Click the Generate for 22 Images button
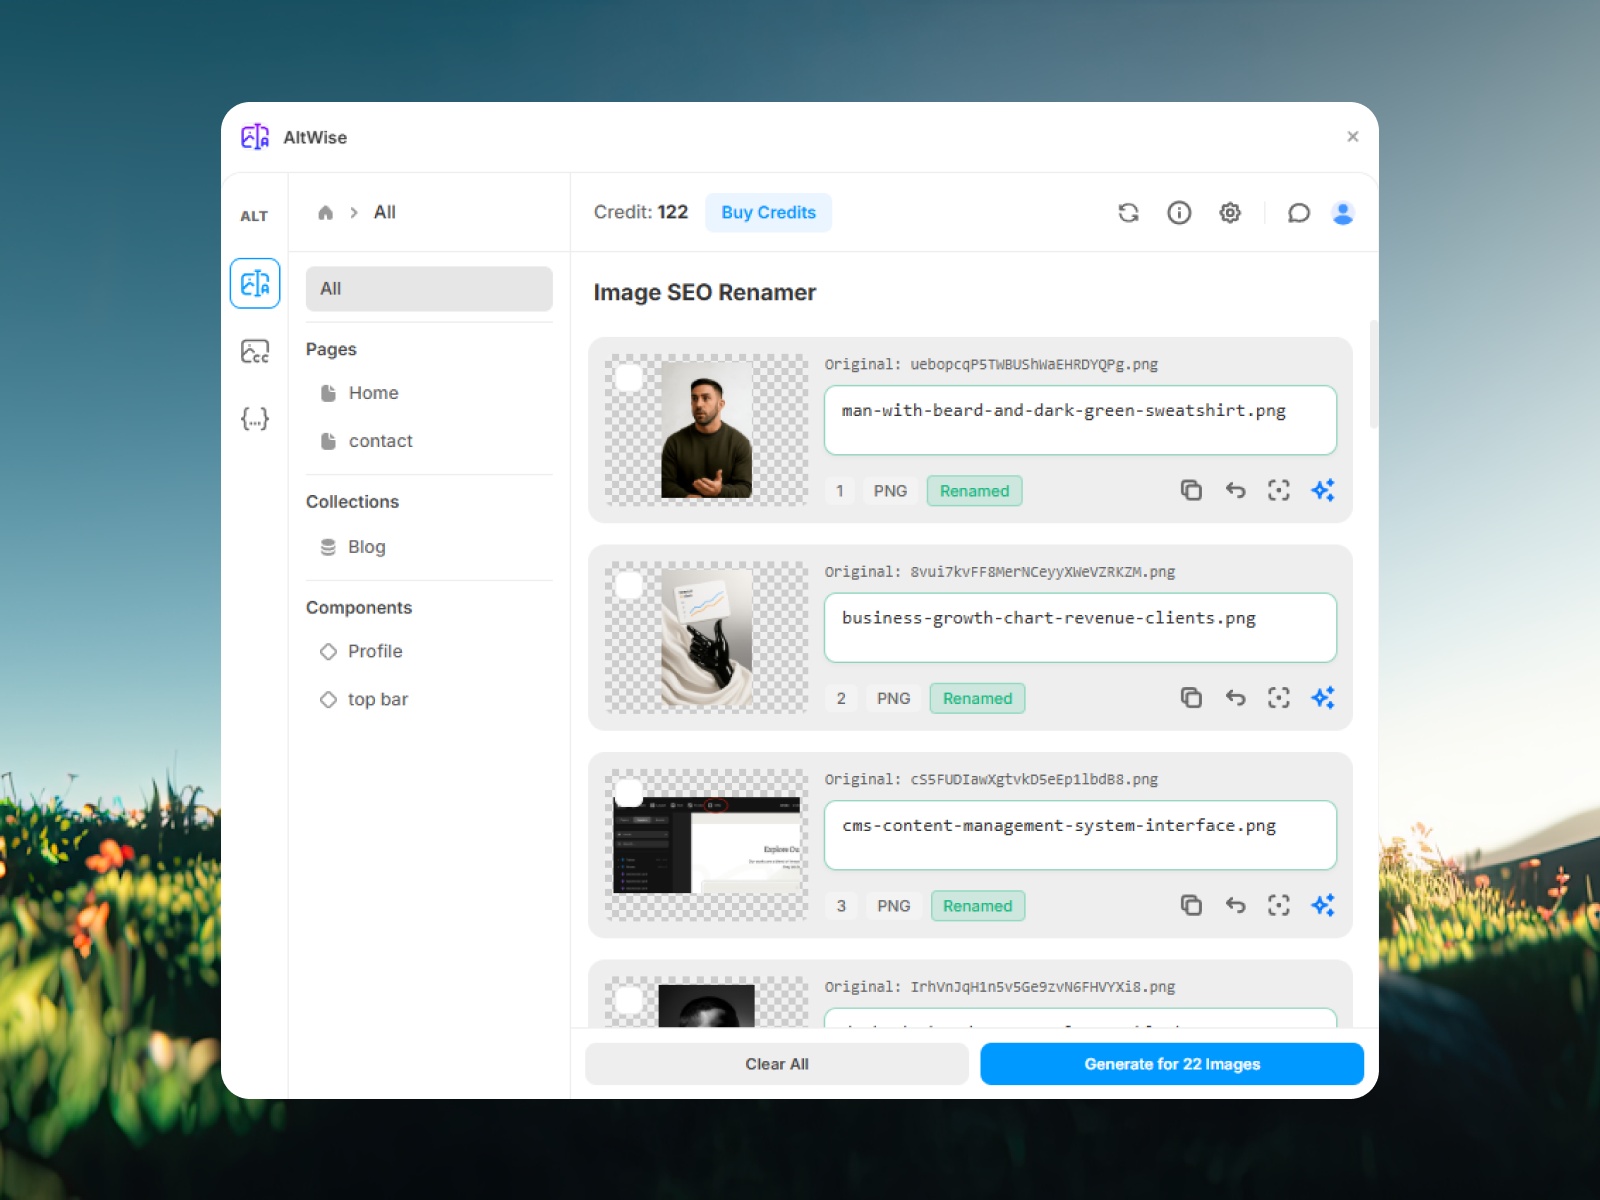Image resolution: width=1600 pixels, height=1200 pixels. point(1171,1063)
